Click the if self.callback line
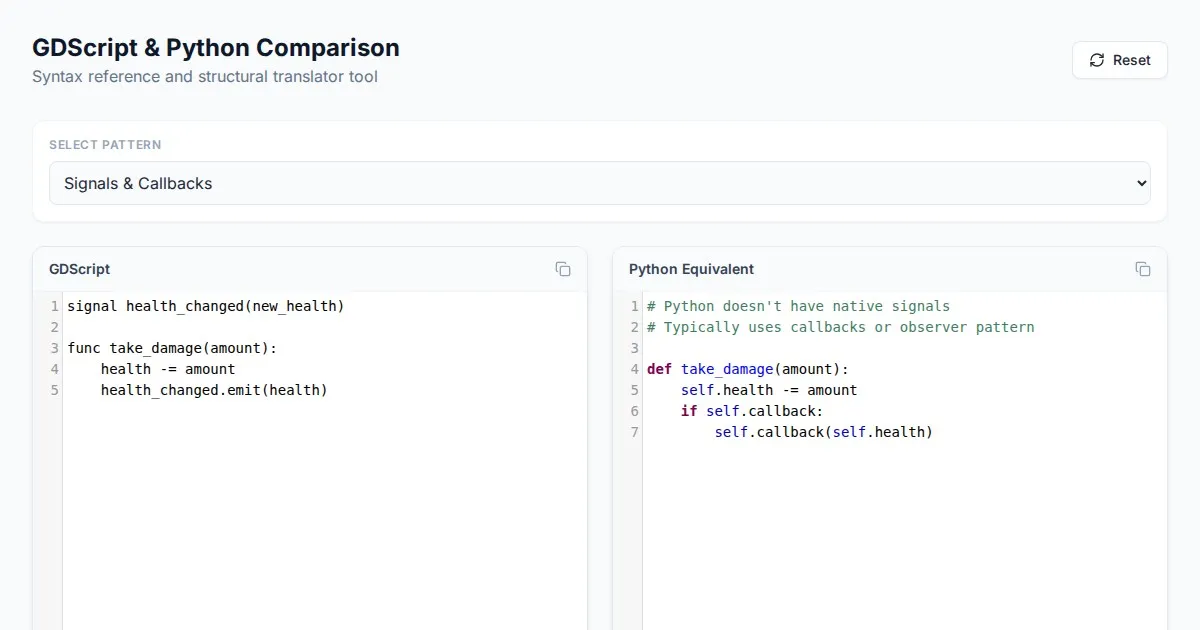Screen dimensions: 1200x630 (x=751, y=411)
